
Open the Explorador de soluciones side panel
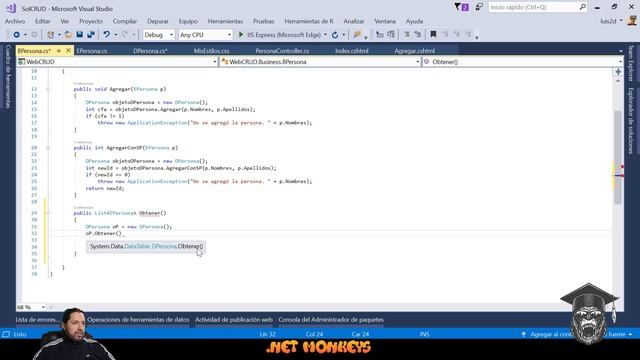point(631,121)
